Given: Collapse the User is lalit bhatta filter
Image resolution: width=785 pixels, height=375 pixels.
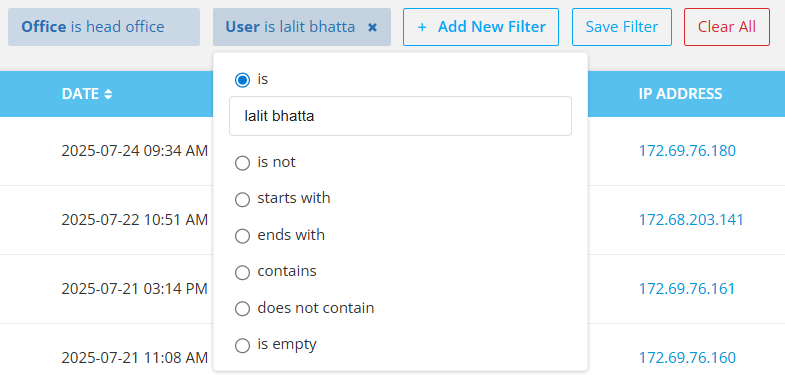Looking at the screenshot, I should [290, 27].
